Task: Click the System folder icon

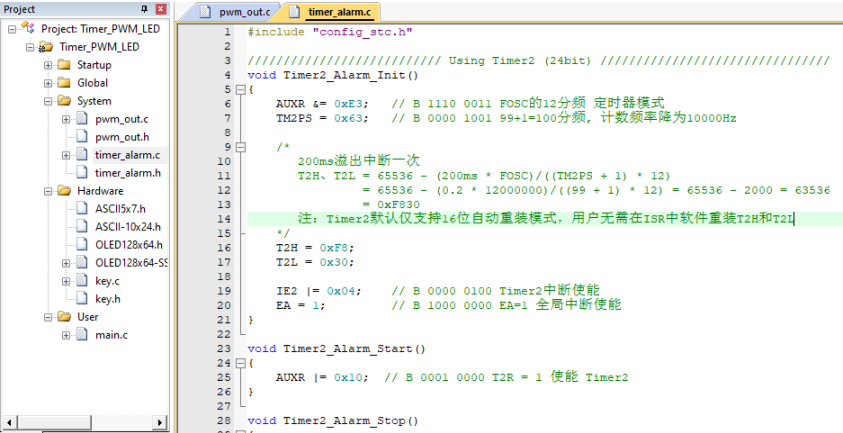Action: tap(64, 101)
